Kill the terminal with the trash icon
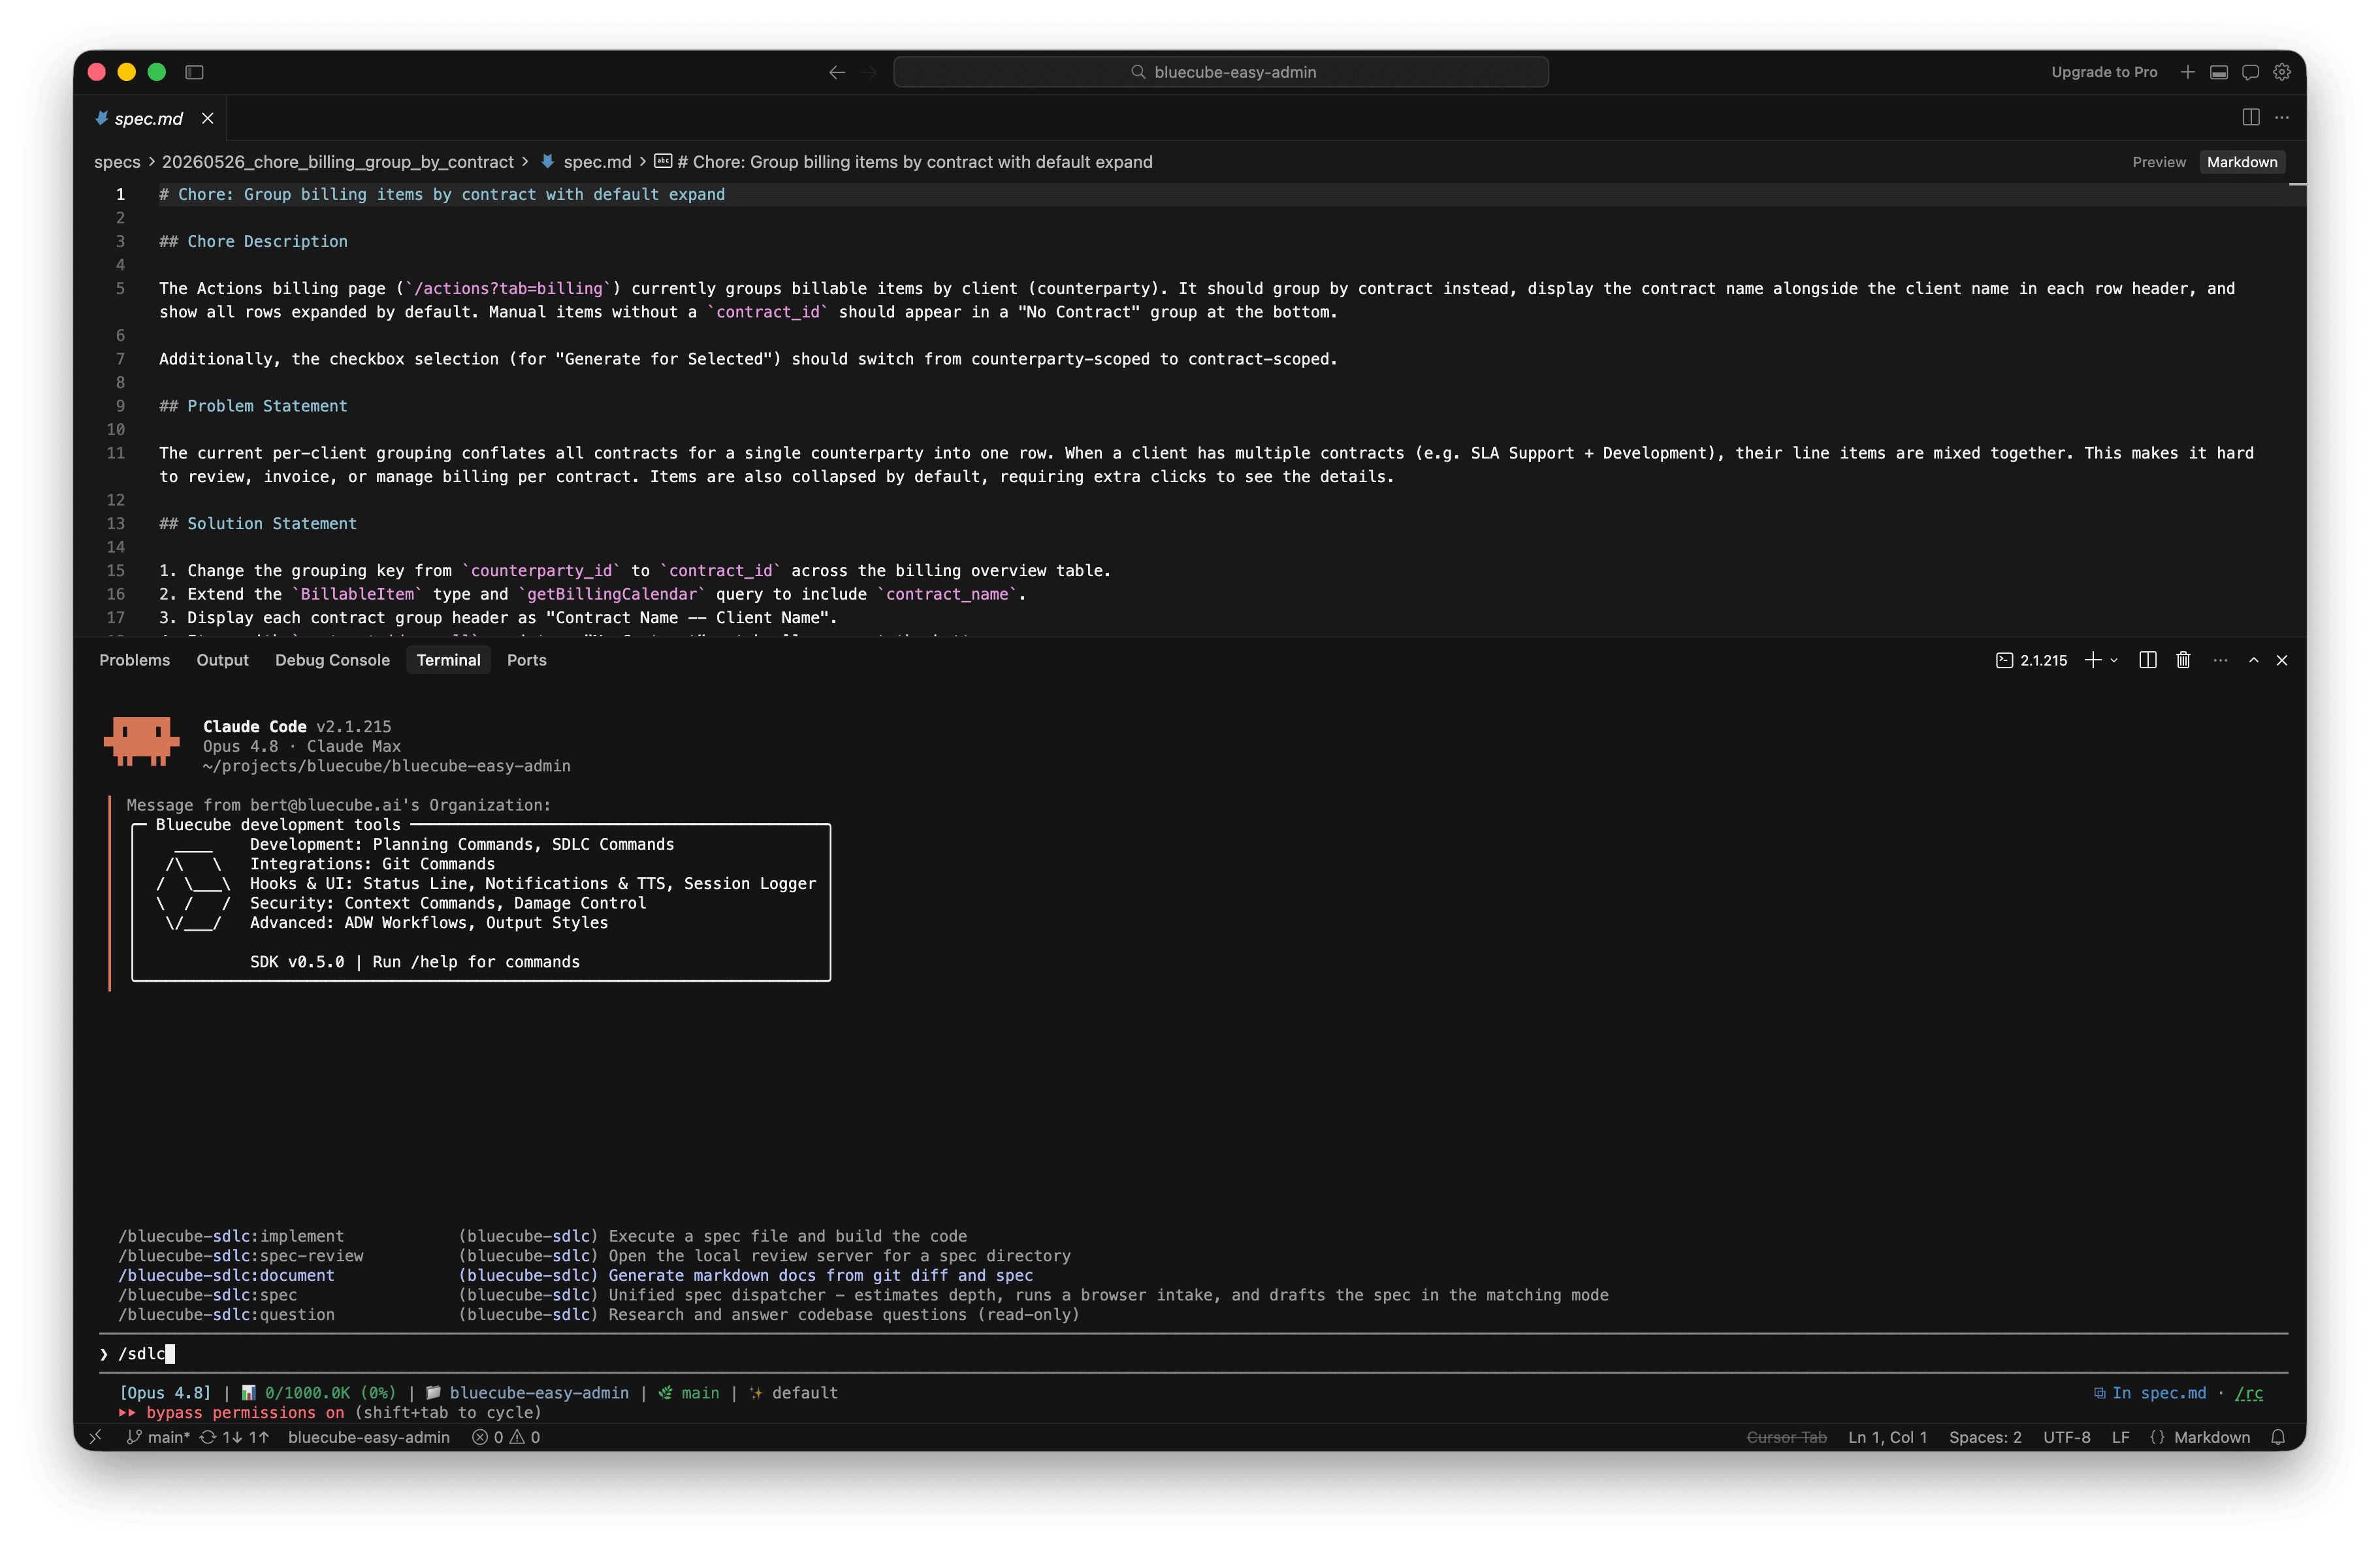The width and height of the screenshot is (2380, 1548). point(2183,660)
